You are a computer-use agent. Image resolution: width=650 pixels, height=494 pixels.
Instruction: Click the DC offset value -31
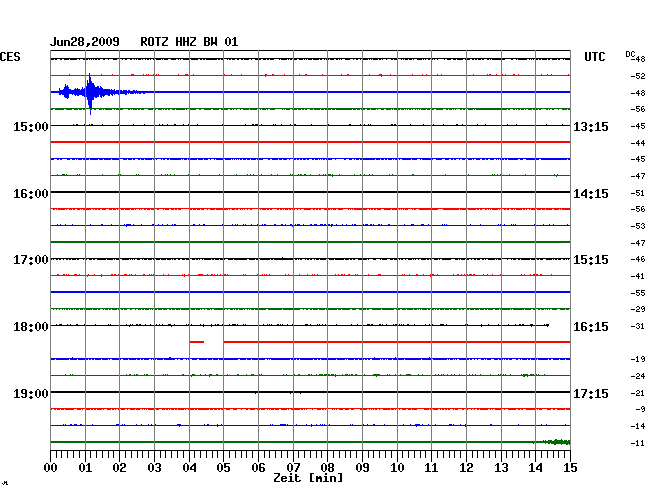click(638, 326)
